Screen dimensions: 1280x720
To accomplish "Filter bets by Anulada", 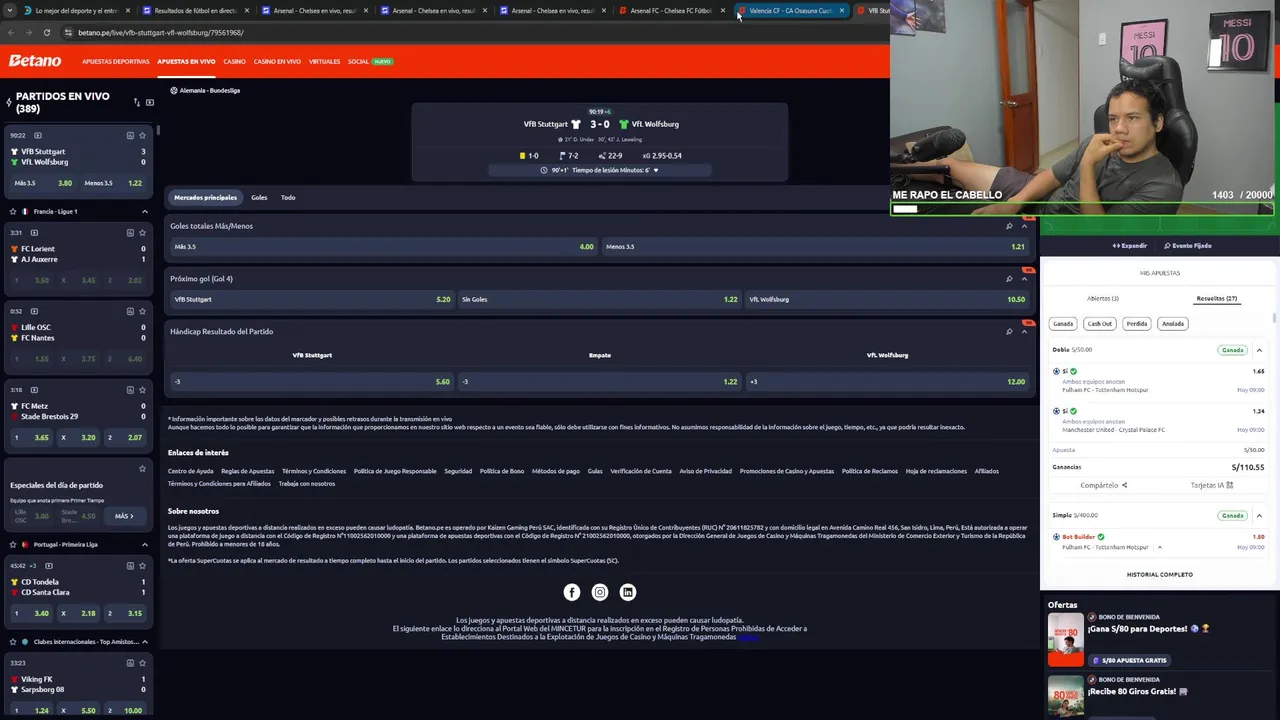I will click(1173, 323).
